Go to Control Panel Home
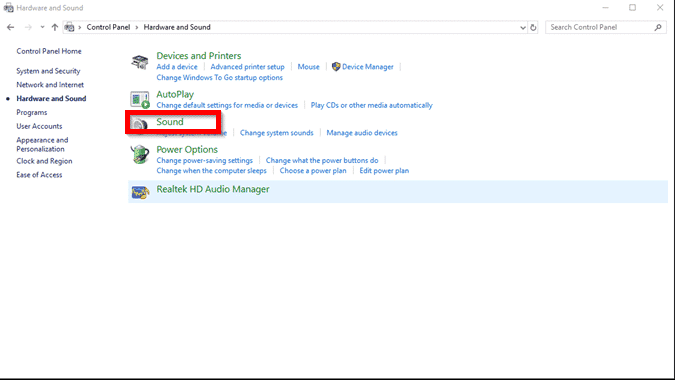This screenshot has width=675, height=380. coord(49,51)
